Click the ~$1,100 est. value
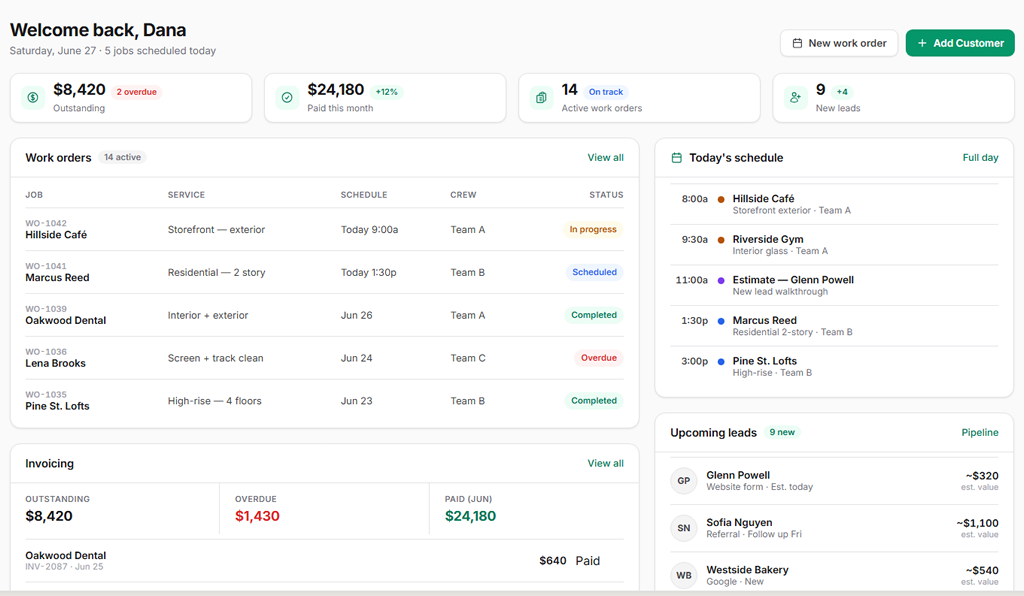Screen dimensions: 1024x596 [x=978, y=523]
